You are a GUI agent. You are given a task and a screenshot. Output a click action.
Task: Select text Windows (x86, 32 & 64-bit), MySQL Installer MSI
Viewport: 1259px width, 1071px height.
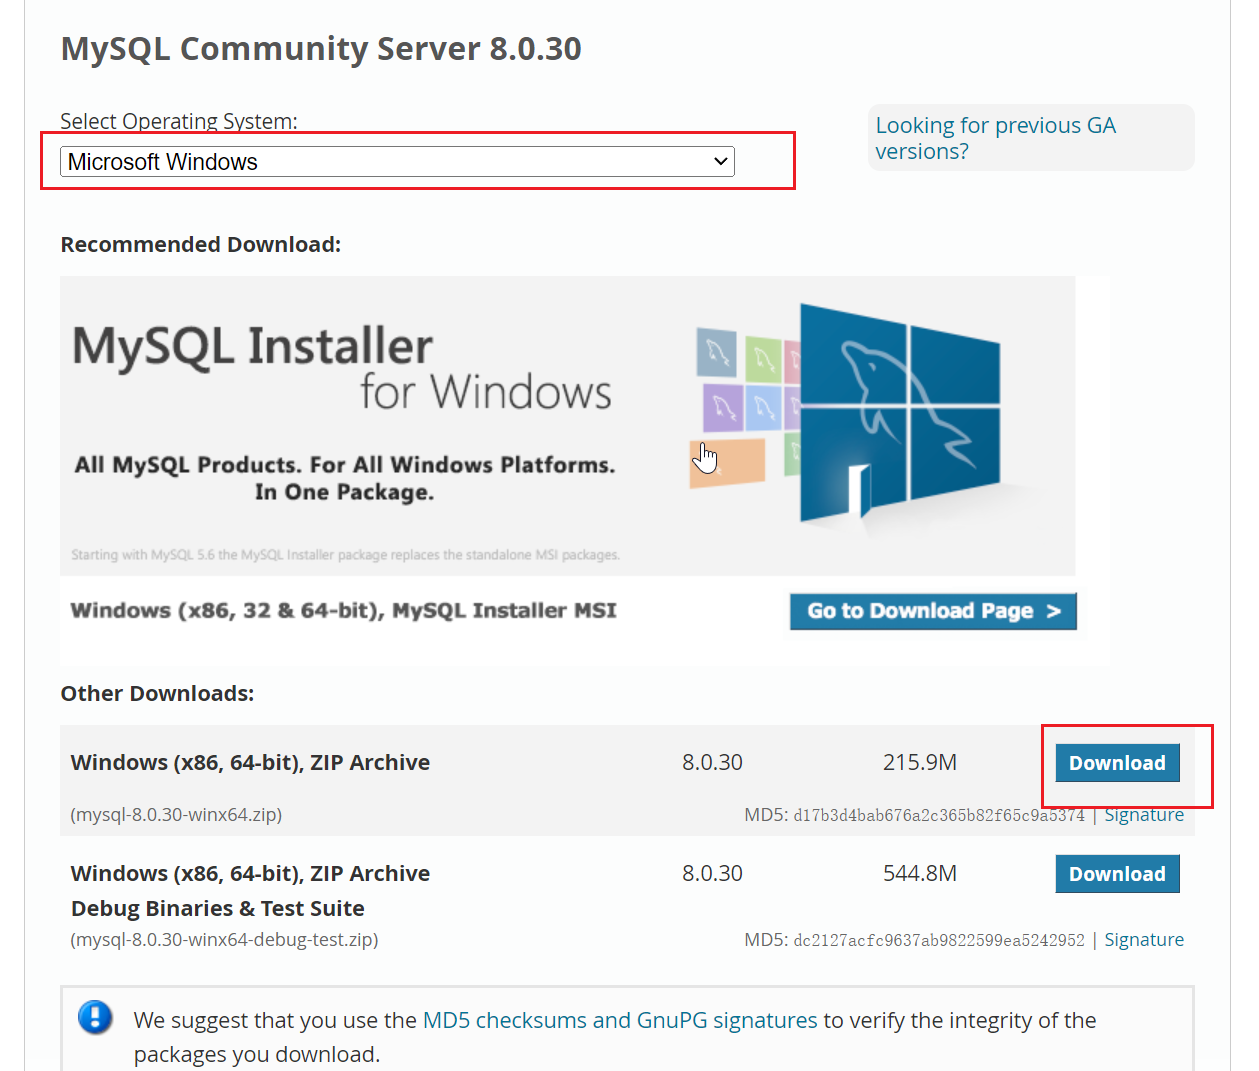pyautogui.click(x=343, y=610)
